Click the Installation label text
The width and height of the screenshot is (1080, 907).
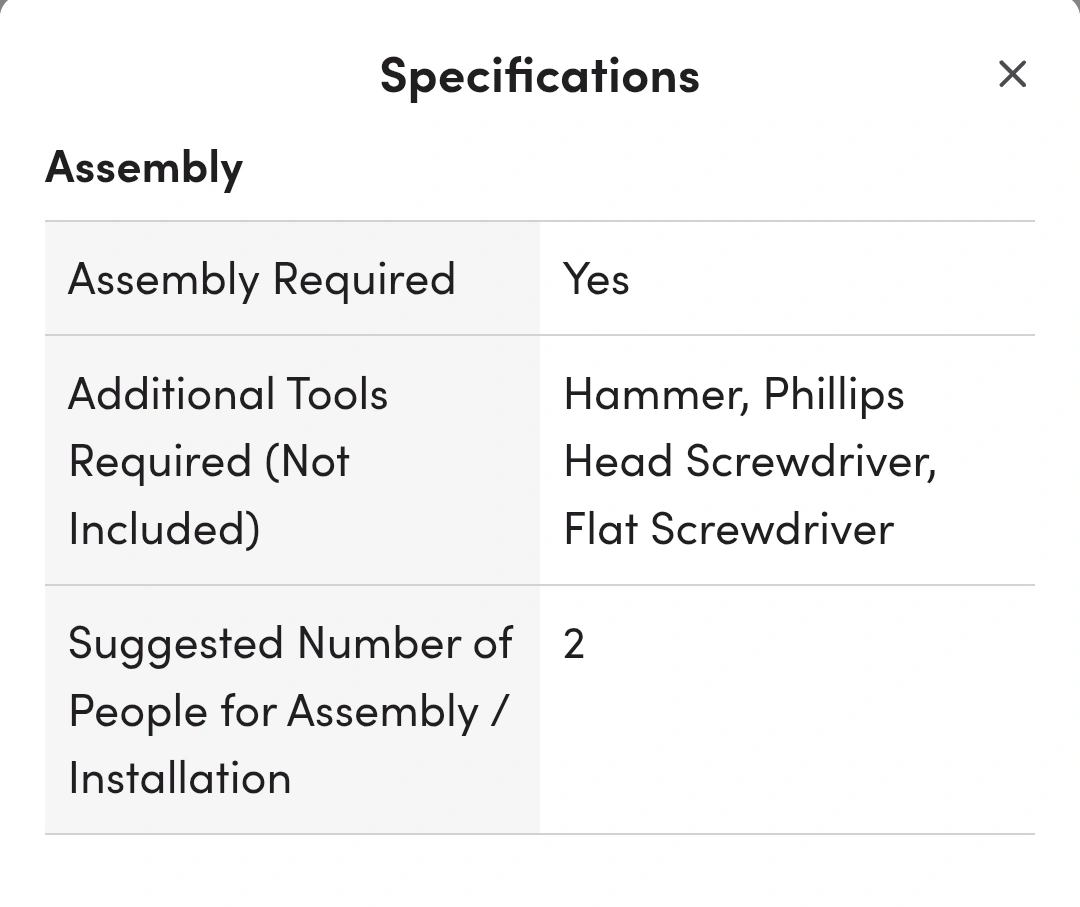tap(180, 778)
